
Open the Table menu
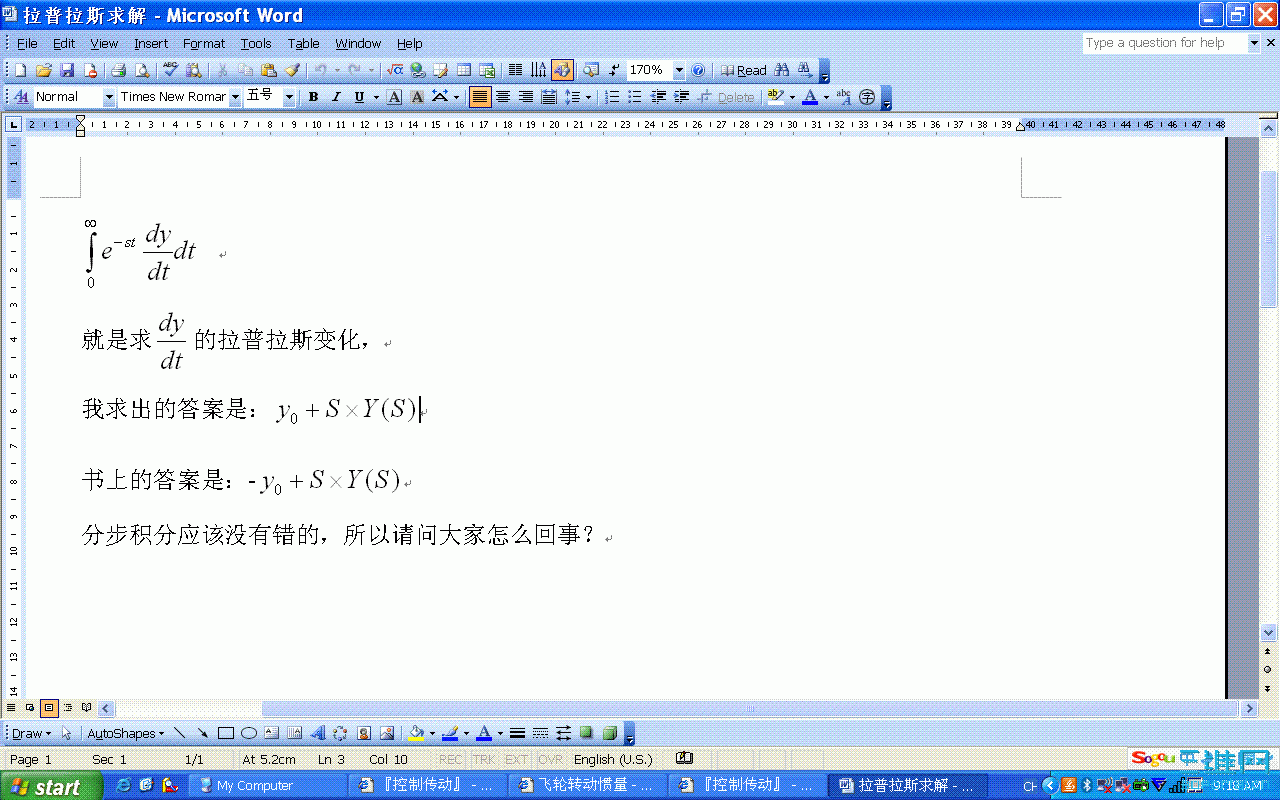pyautogui.click(x=303, y=43)
